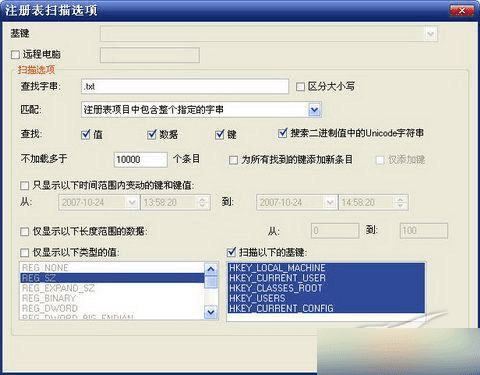
Task: Click the 13:58:20 time spinner
Action: coord(202,202)
